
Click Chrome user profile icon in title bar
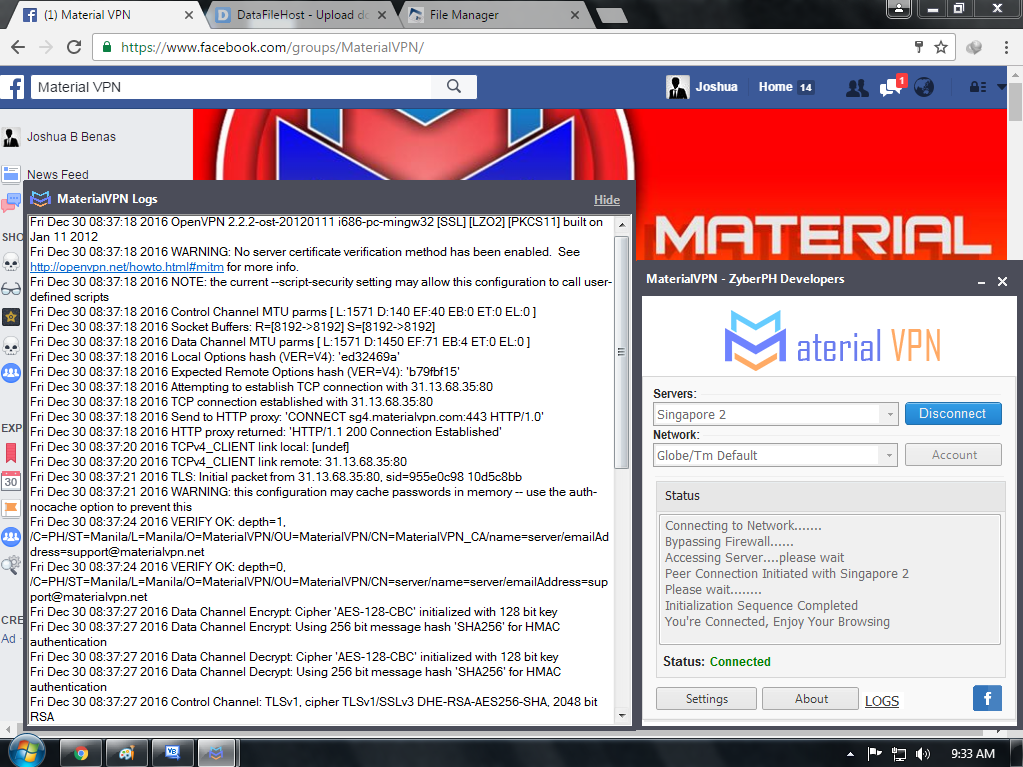pyautogui.click(x=899, y=8)
